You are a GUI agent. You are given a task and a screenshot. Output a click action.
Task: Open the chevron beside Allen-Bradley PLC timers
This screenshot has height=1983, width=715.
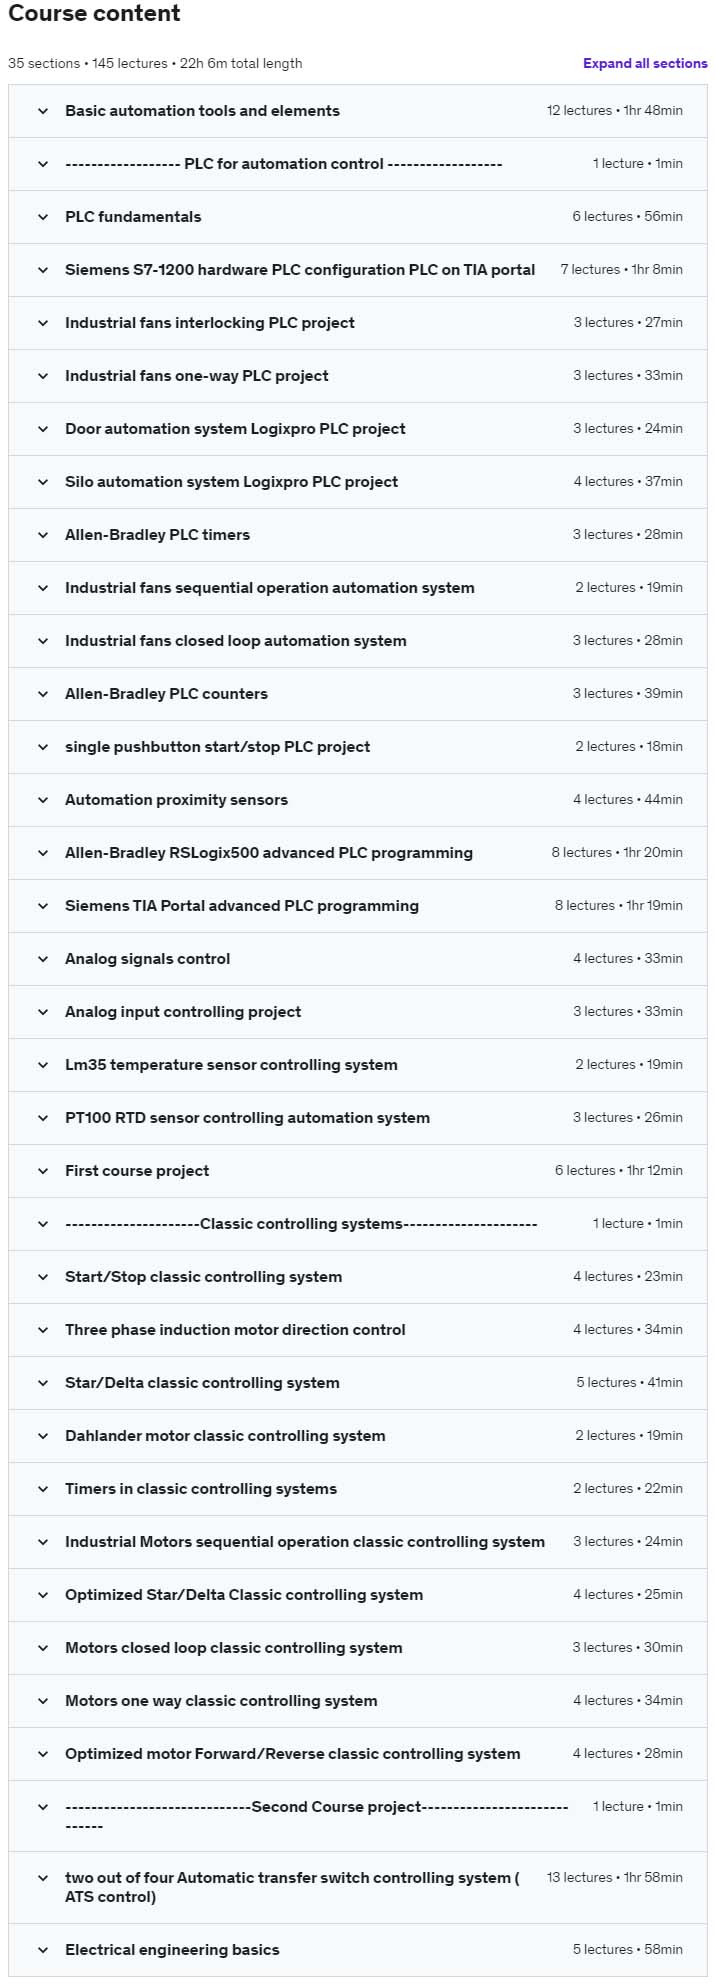pos(43,535)
